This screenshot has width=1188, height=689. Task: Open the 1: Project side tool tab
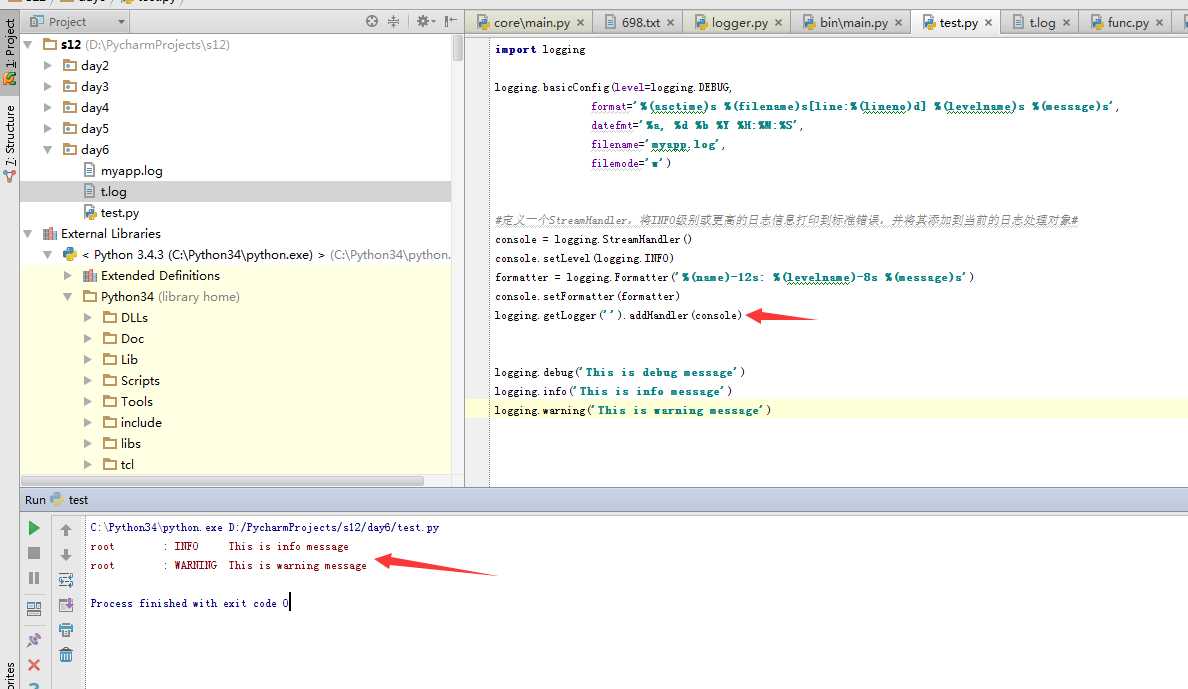pos(10,52)
